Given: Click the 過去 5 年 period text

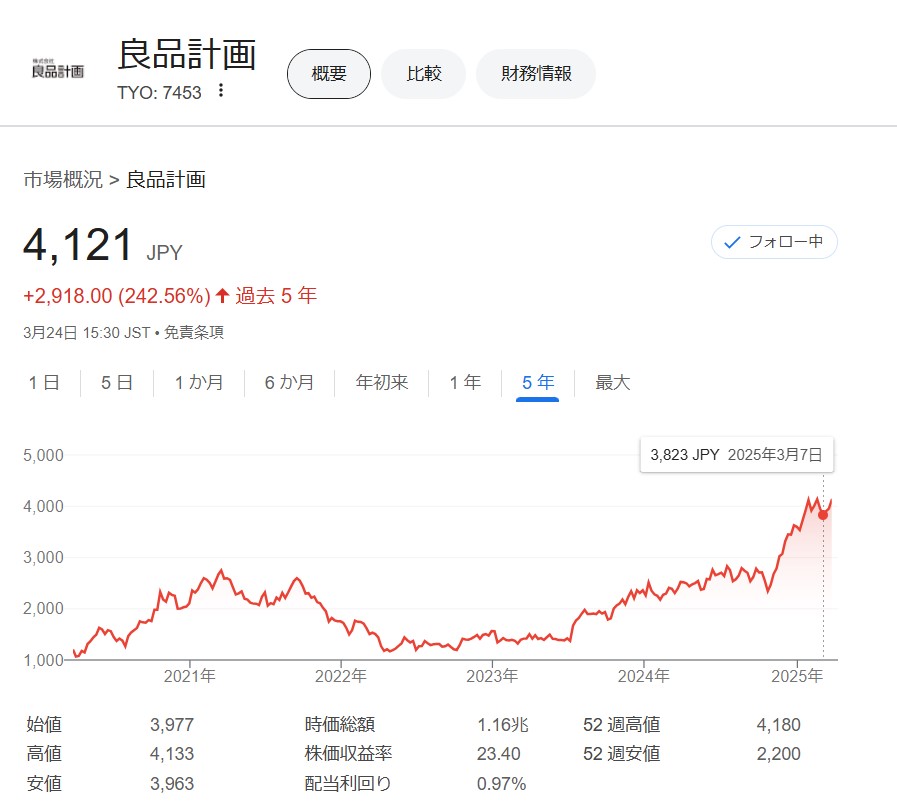Looking at the screenshot, I should 276,296.
